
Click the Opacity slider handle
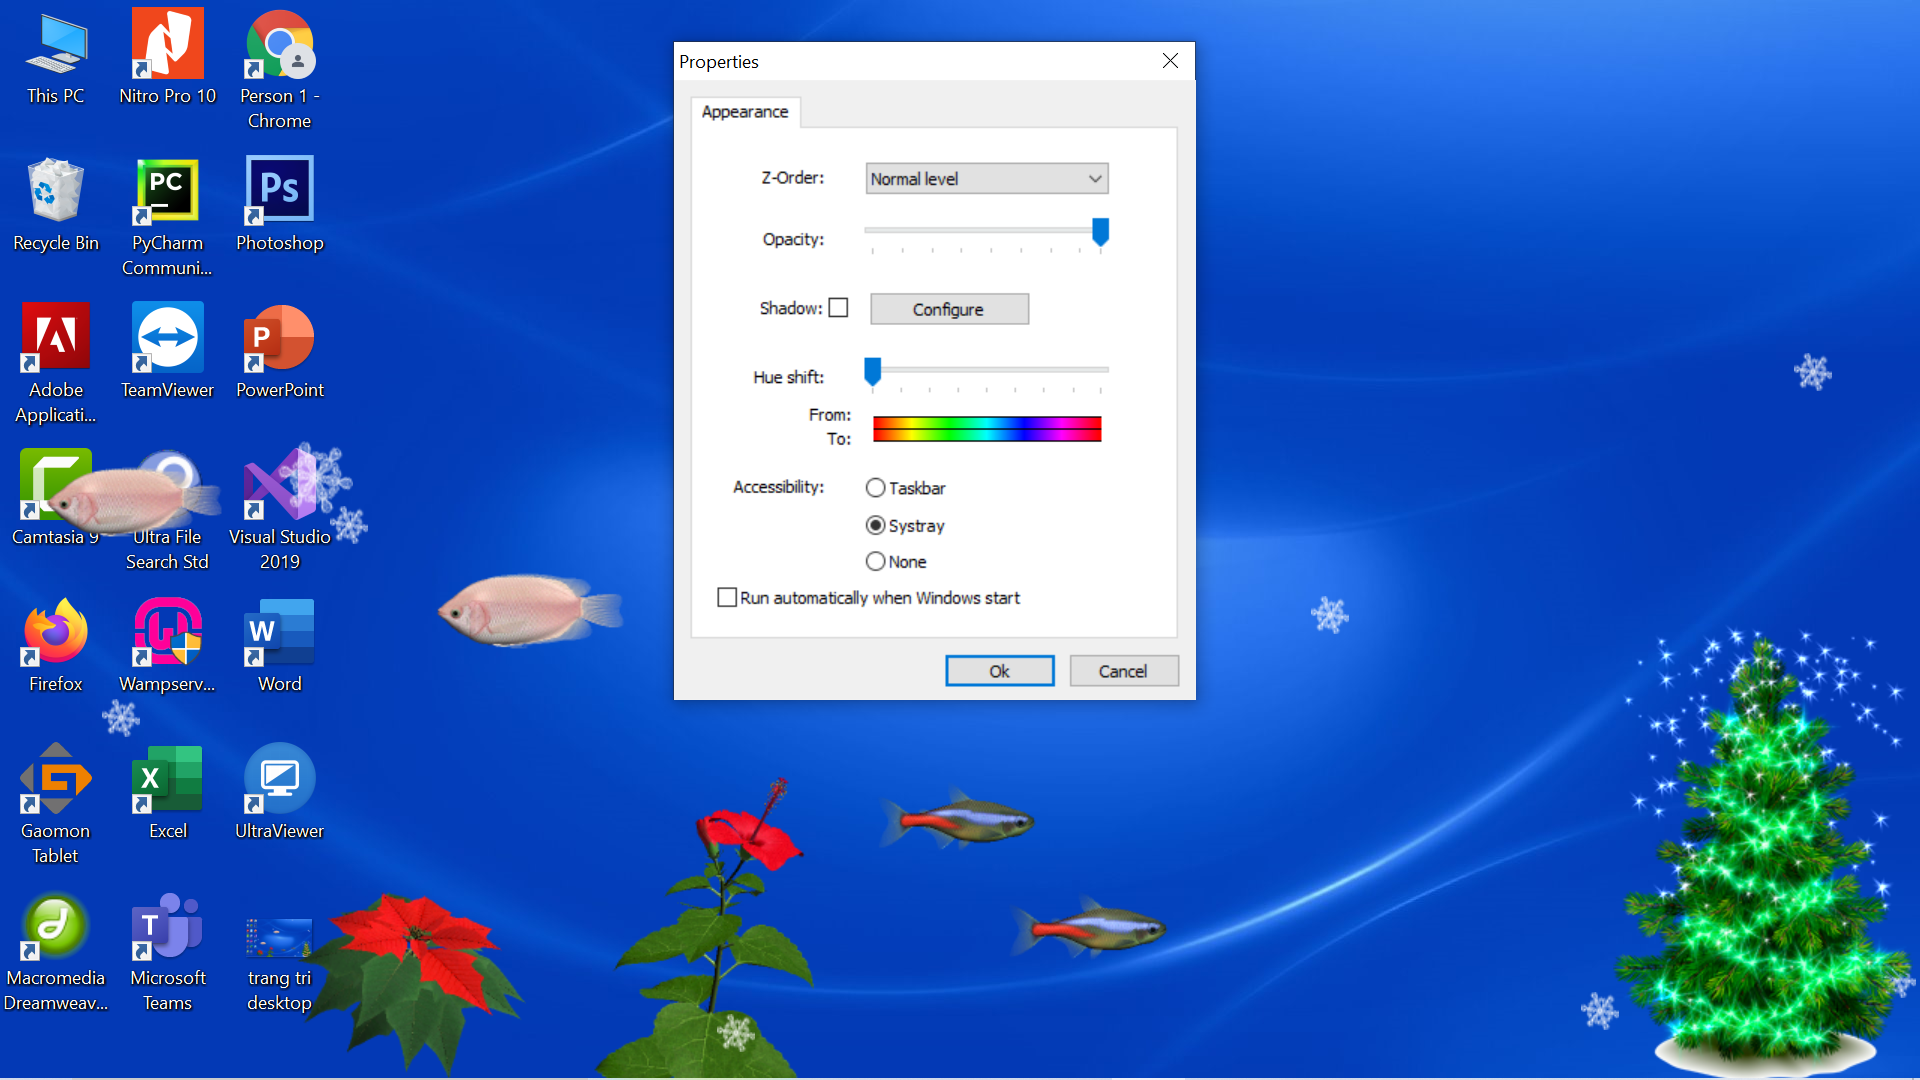(x=1100, y=232)
